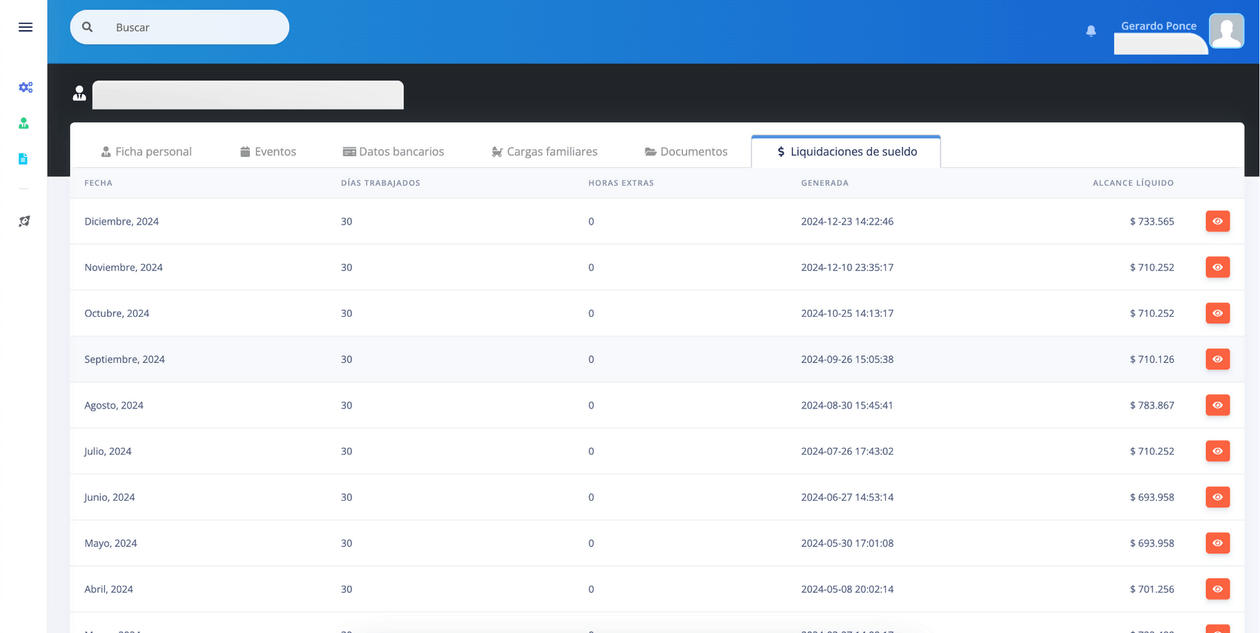Select the Documentos tab
This screenshot has height=633, width=1260.
pos(686,152)
